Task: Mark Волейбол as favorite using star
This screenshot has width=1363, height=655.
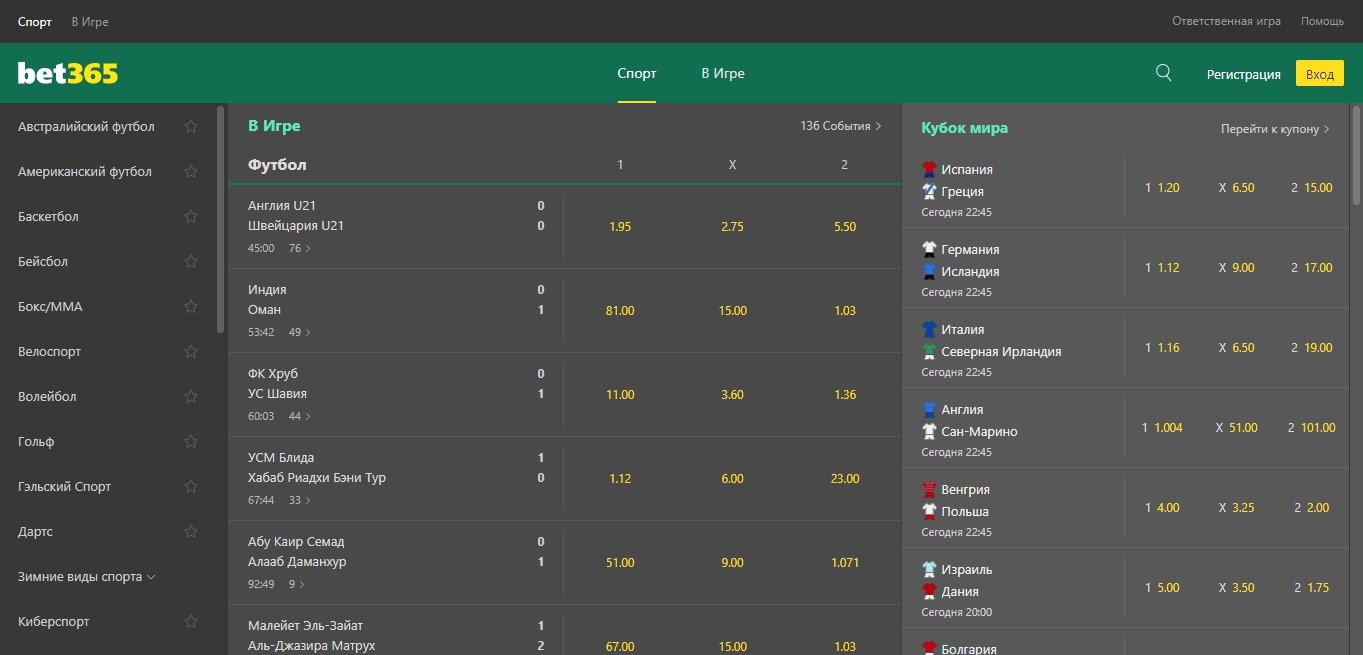Action: pos(191,397)
